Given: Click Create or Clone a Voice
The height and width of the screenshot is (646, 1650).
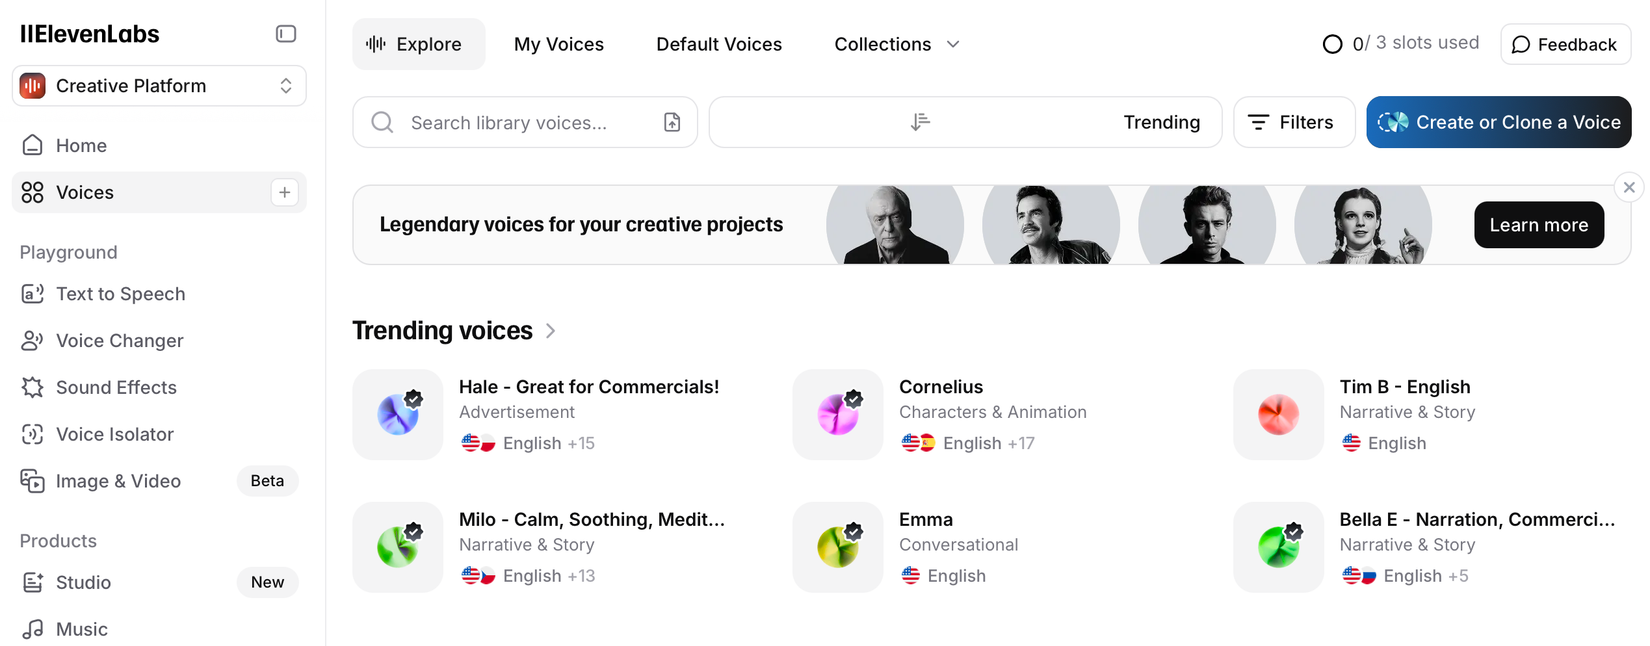Looking at the screenshot, I should coord(1498,121).
